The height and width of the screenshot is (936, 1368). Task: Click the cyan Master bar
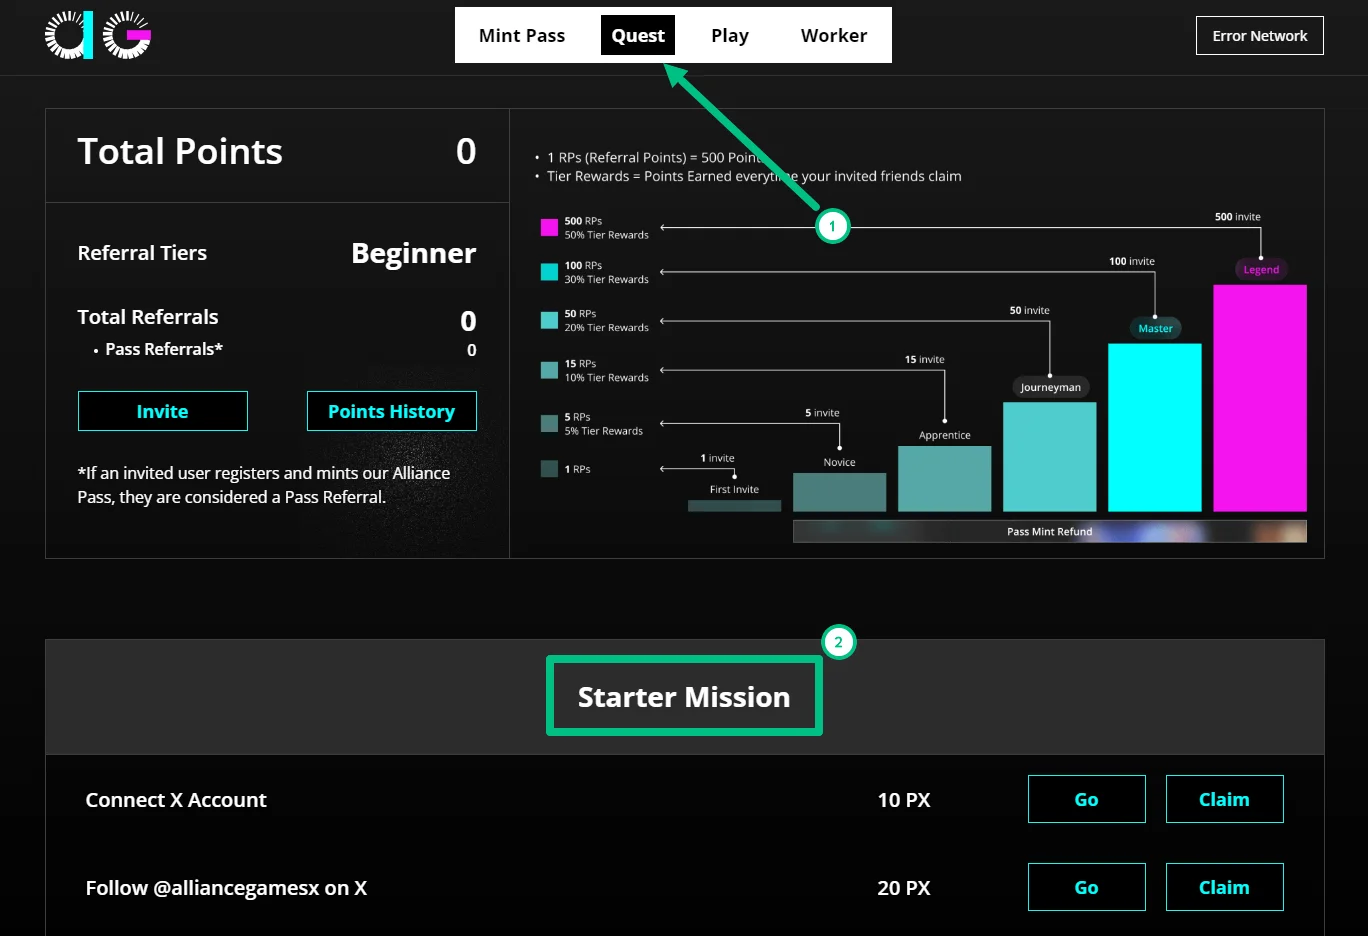1155,428
